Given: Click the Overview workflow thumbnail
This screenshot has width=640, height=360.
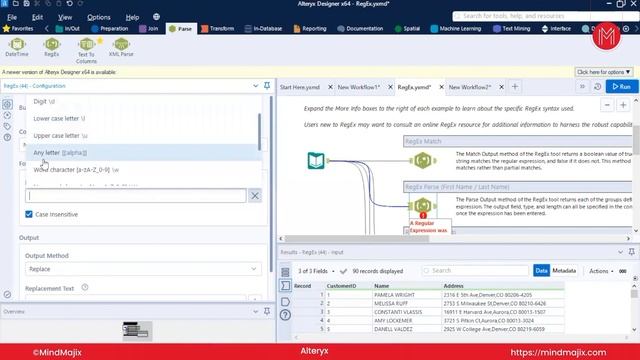Looking at the screenshot, I should (137, 331).
